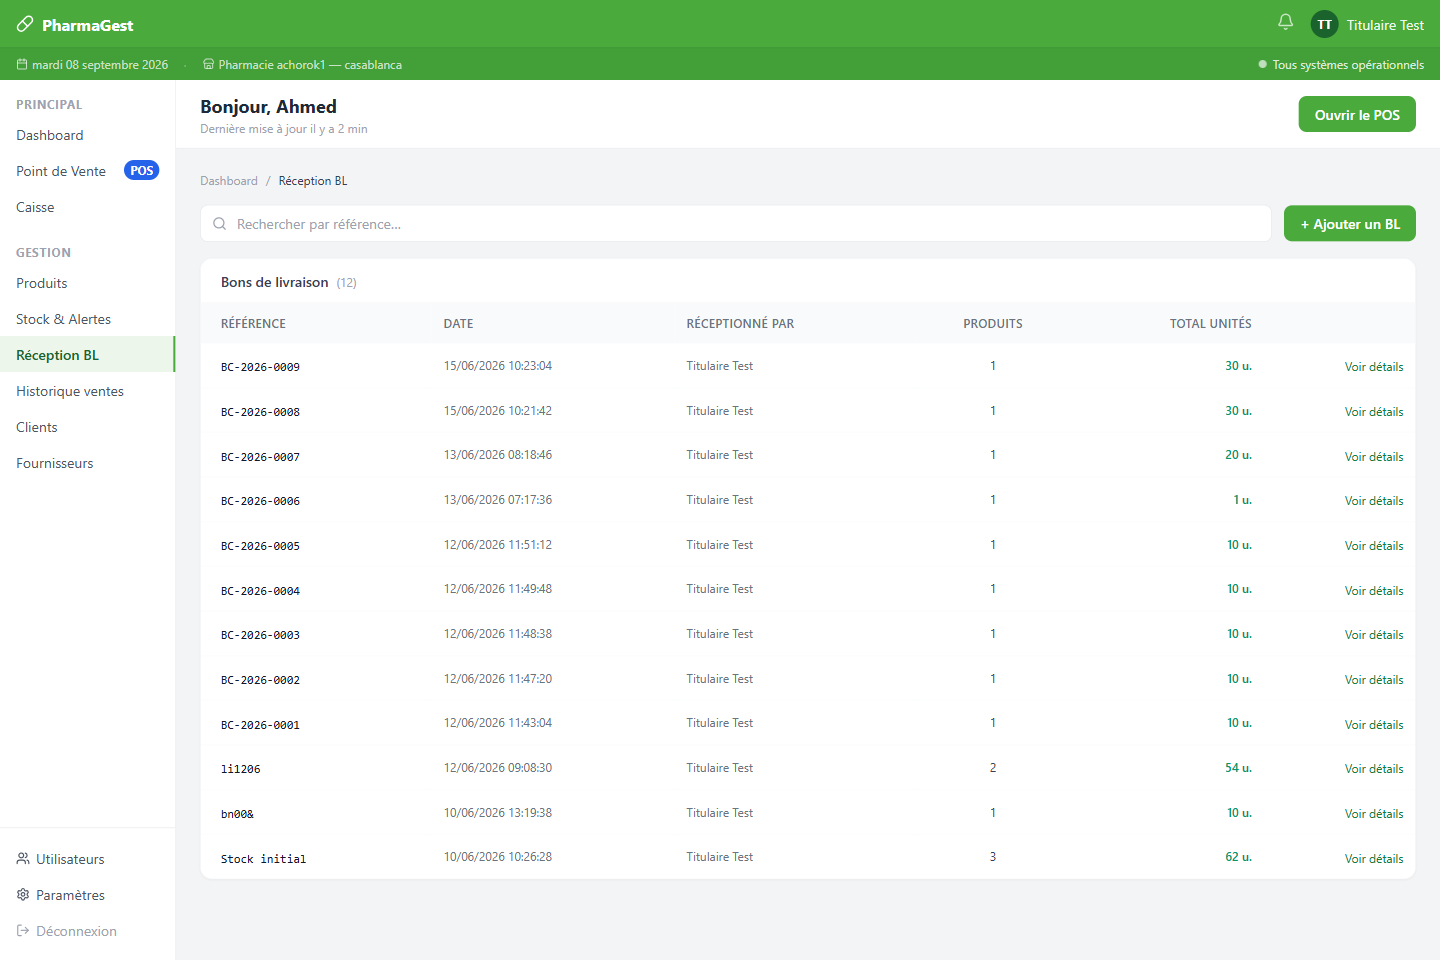
Task: Click the Ajouter un BL button
Action: 1350,224
